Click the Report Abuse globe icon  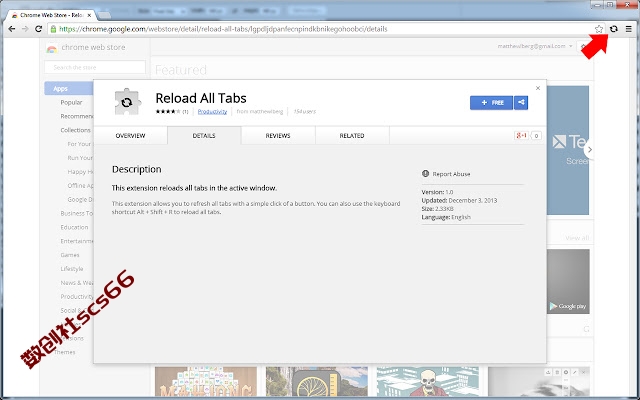tap(425, 173)
